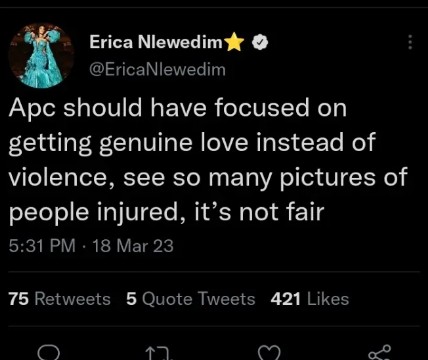Click the reply speech bubble icon
This screenshot has width=428, height=360.
[50, 352]
